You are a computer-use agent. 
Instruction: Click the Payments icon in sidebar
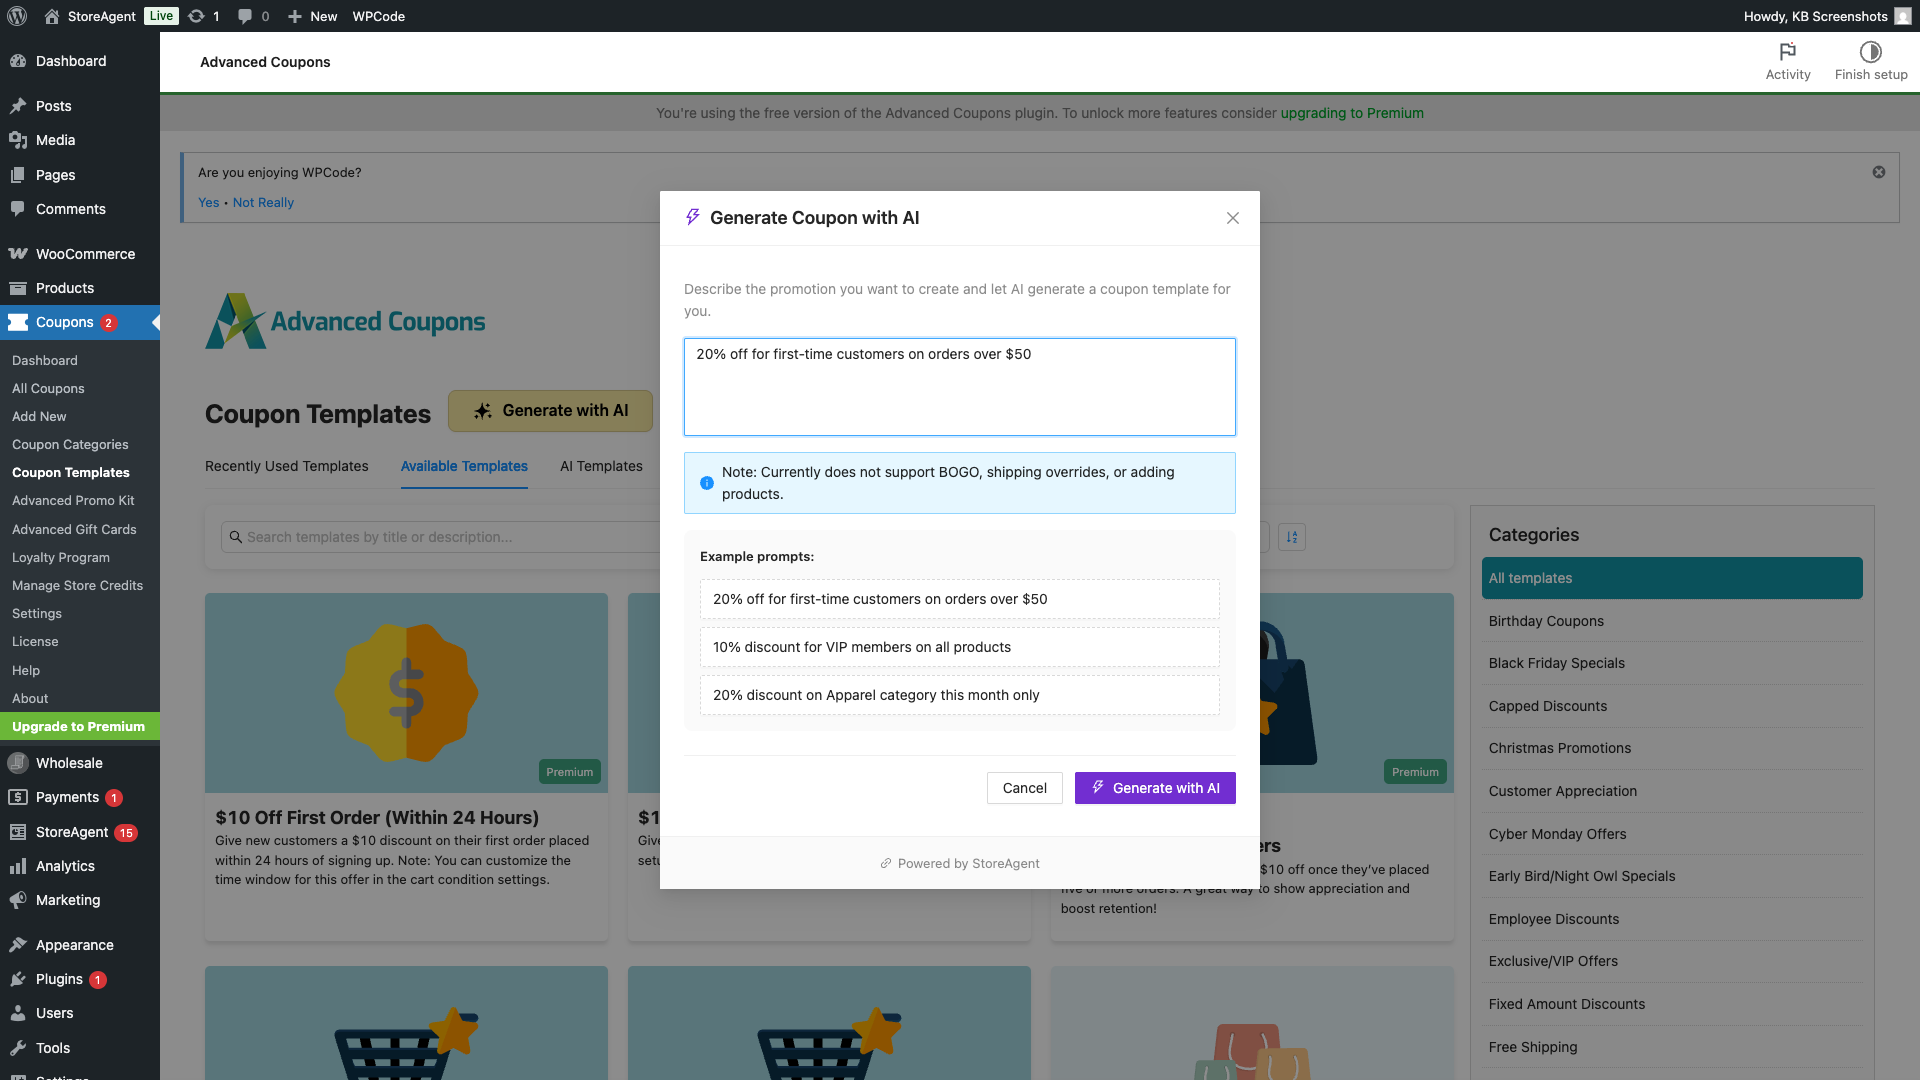pyautogui.click(x=18, y=797)
